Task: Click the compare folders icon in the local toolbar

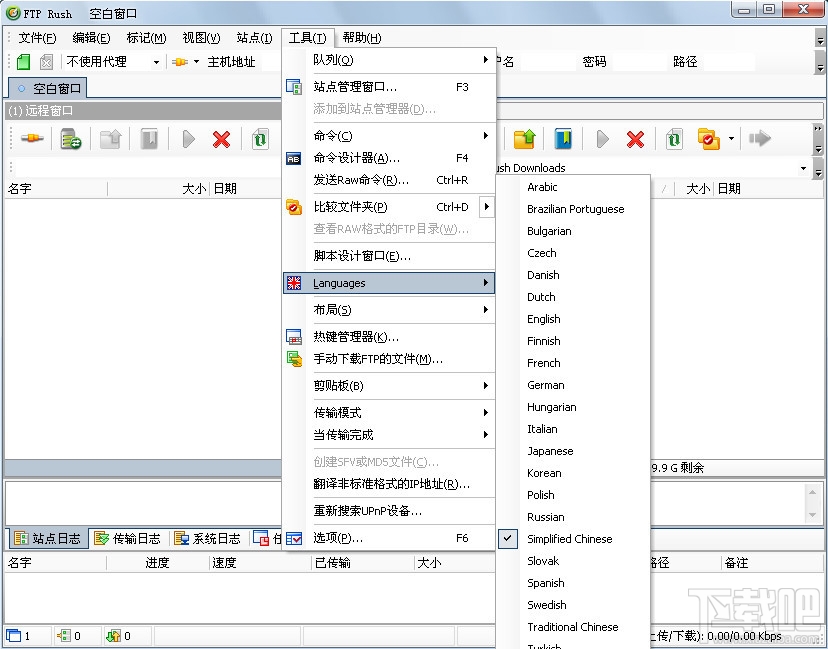Action: click(x=709, y=139)
